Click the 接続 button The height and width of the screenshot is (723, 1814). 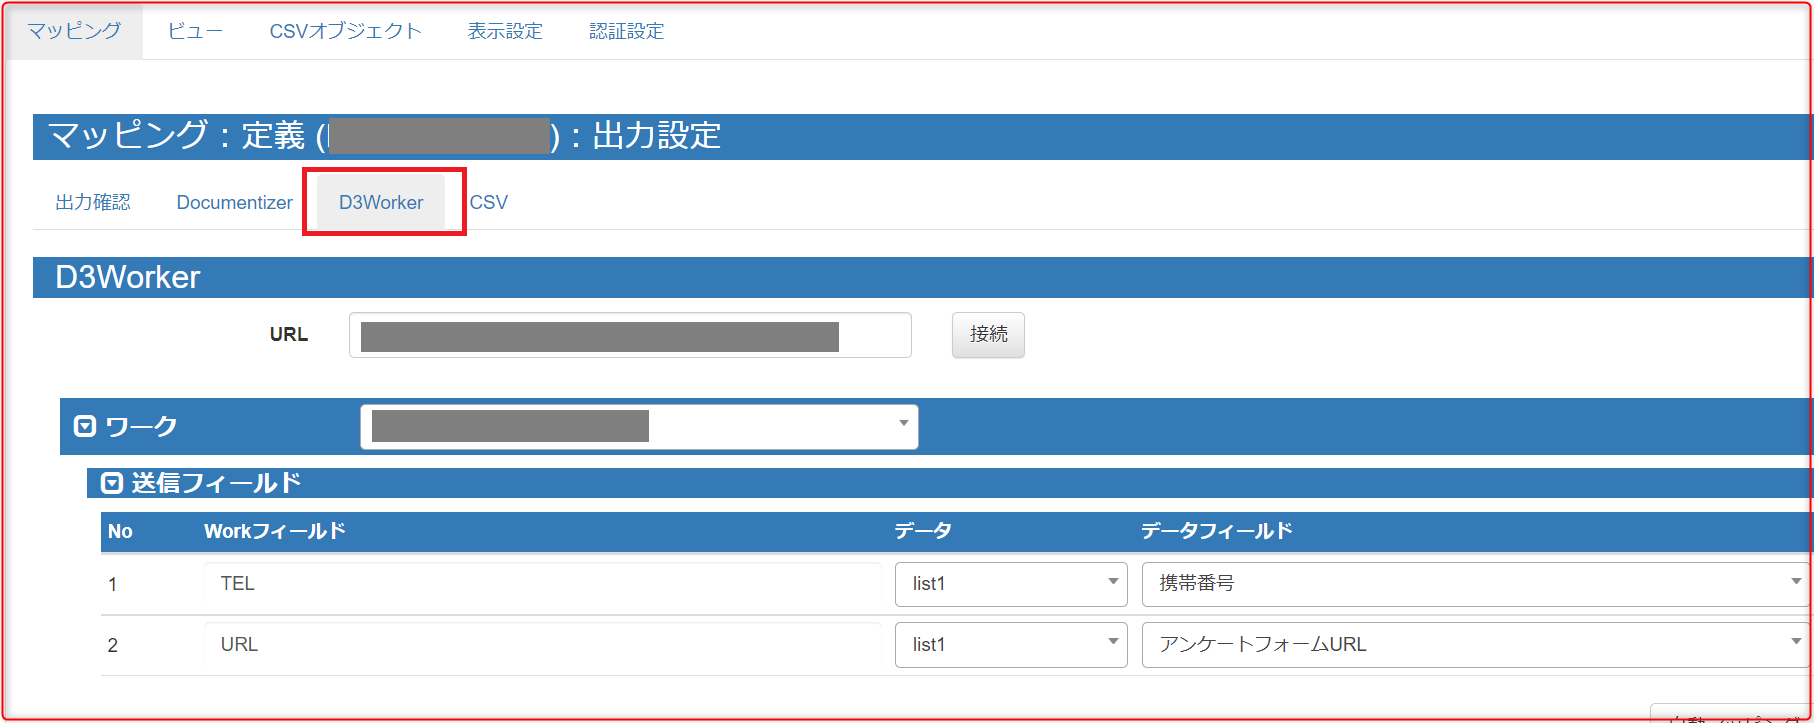(x=988, y=334)
